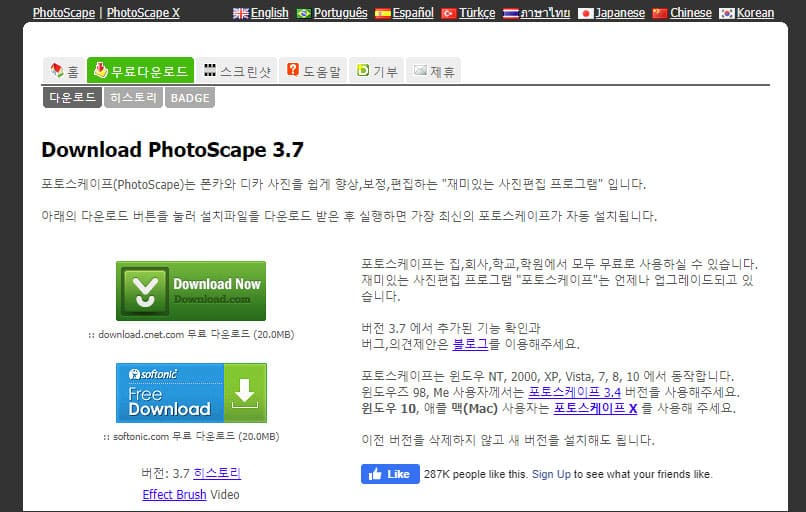Click the Download PhotoScape 3.7 heading
806x512 pixels.
[x=173, y=150]
